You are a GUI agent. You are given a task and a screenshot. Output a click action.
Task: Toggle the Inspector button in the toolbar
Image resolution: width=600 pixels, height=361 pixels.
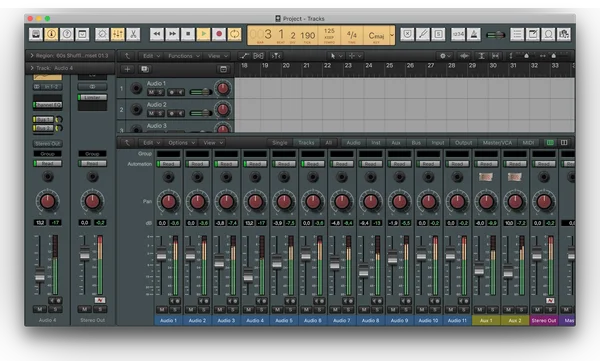(51, 34)
